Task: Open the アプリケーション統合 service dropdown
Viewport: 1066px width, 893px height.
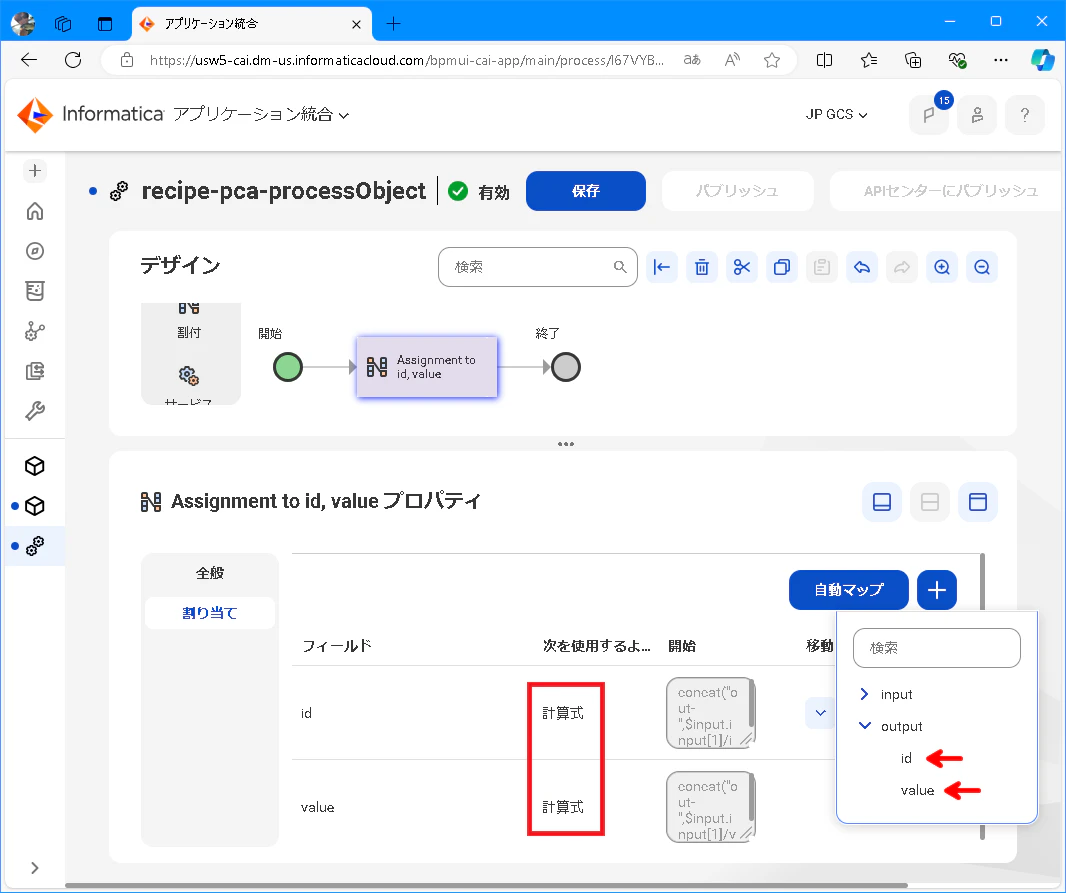Action: pos(260,114)
